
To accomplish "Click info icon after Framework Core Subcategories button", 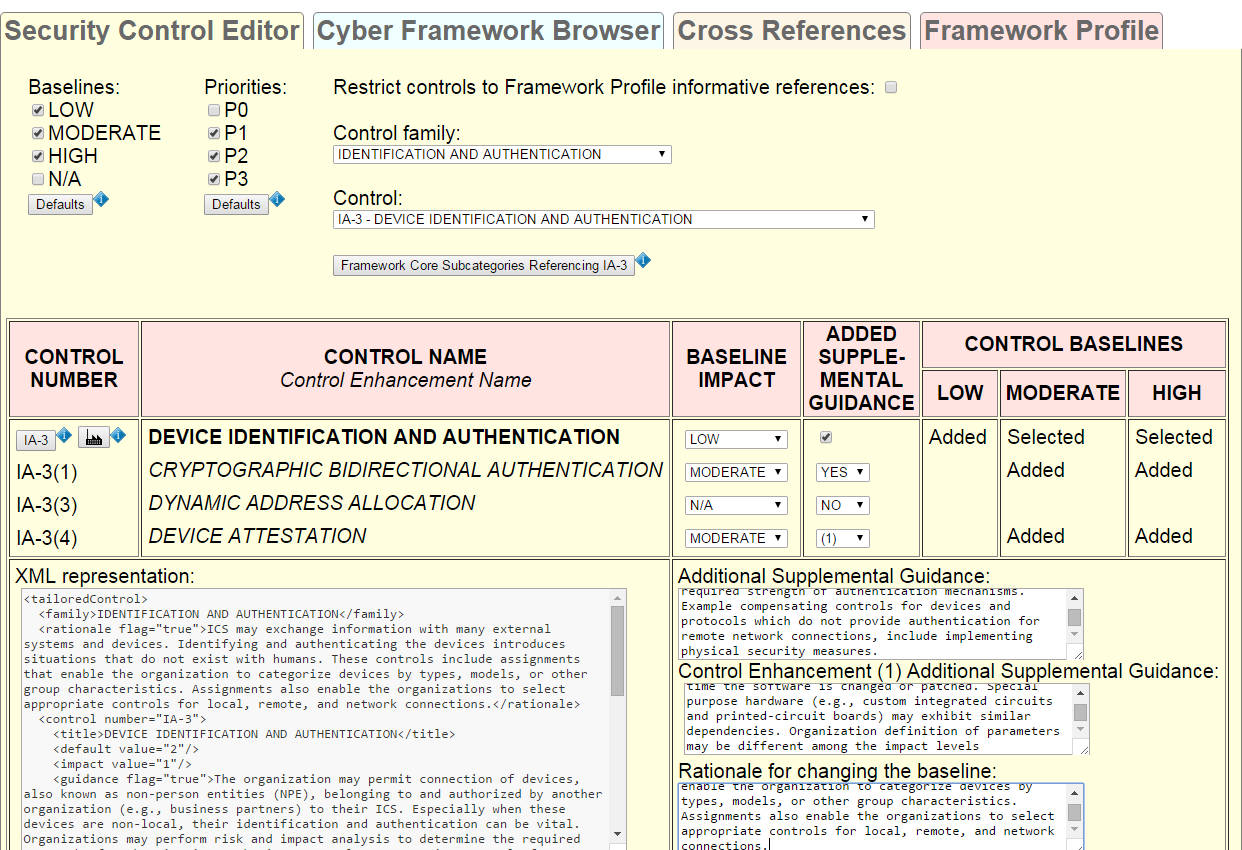I will [x=643, y=261].
